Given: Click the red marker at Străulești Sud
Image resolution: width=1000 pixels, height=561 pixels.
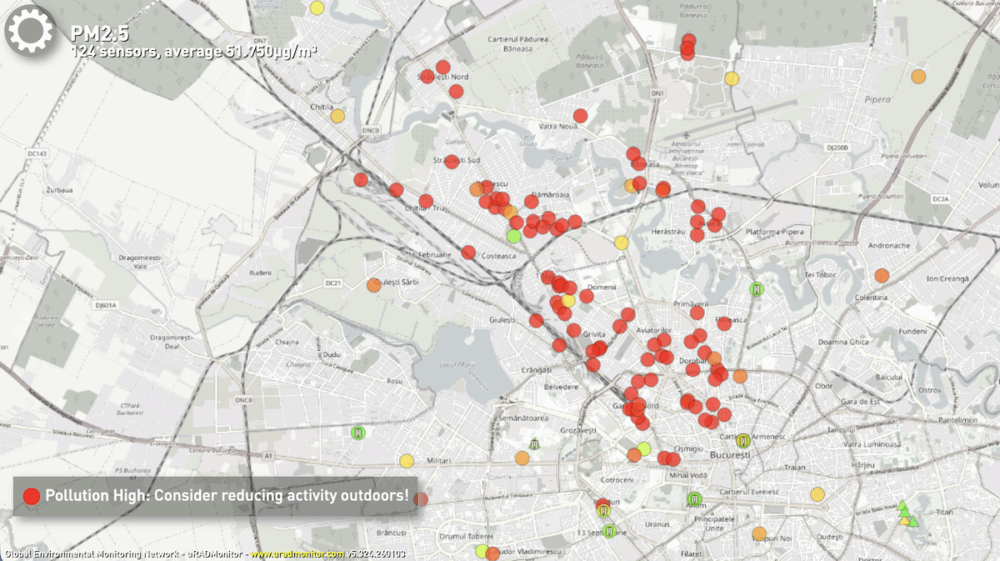Looking at the screenshot, I should [452, 161].
